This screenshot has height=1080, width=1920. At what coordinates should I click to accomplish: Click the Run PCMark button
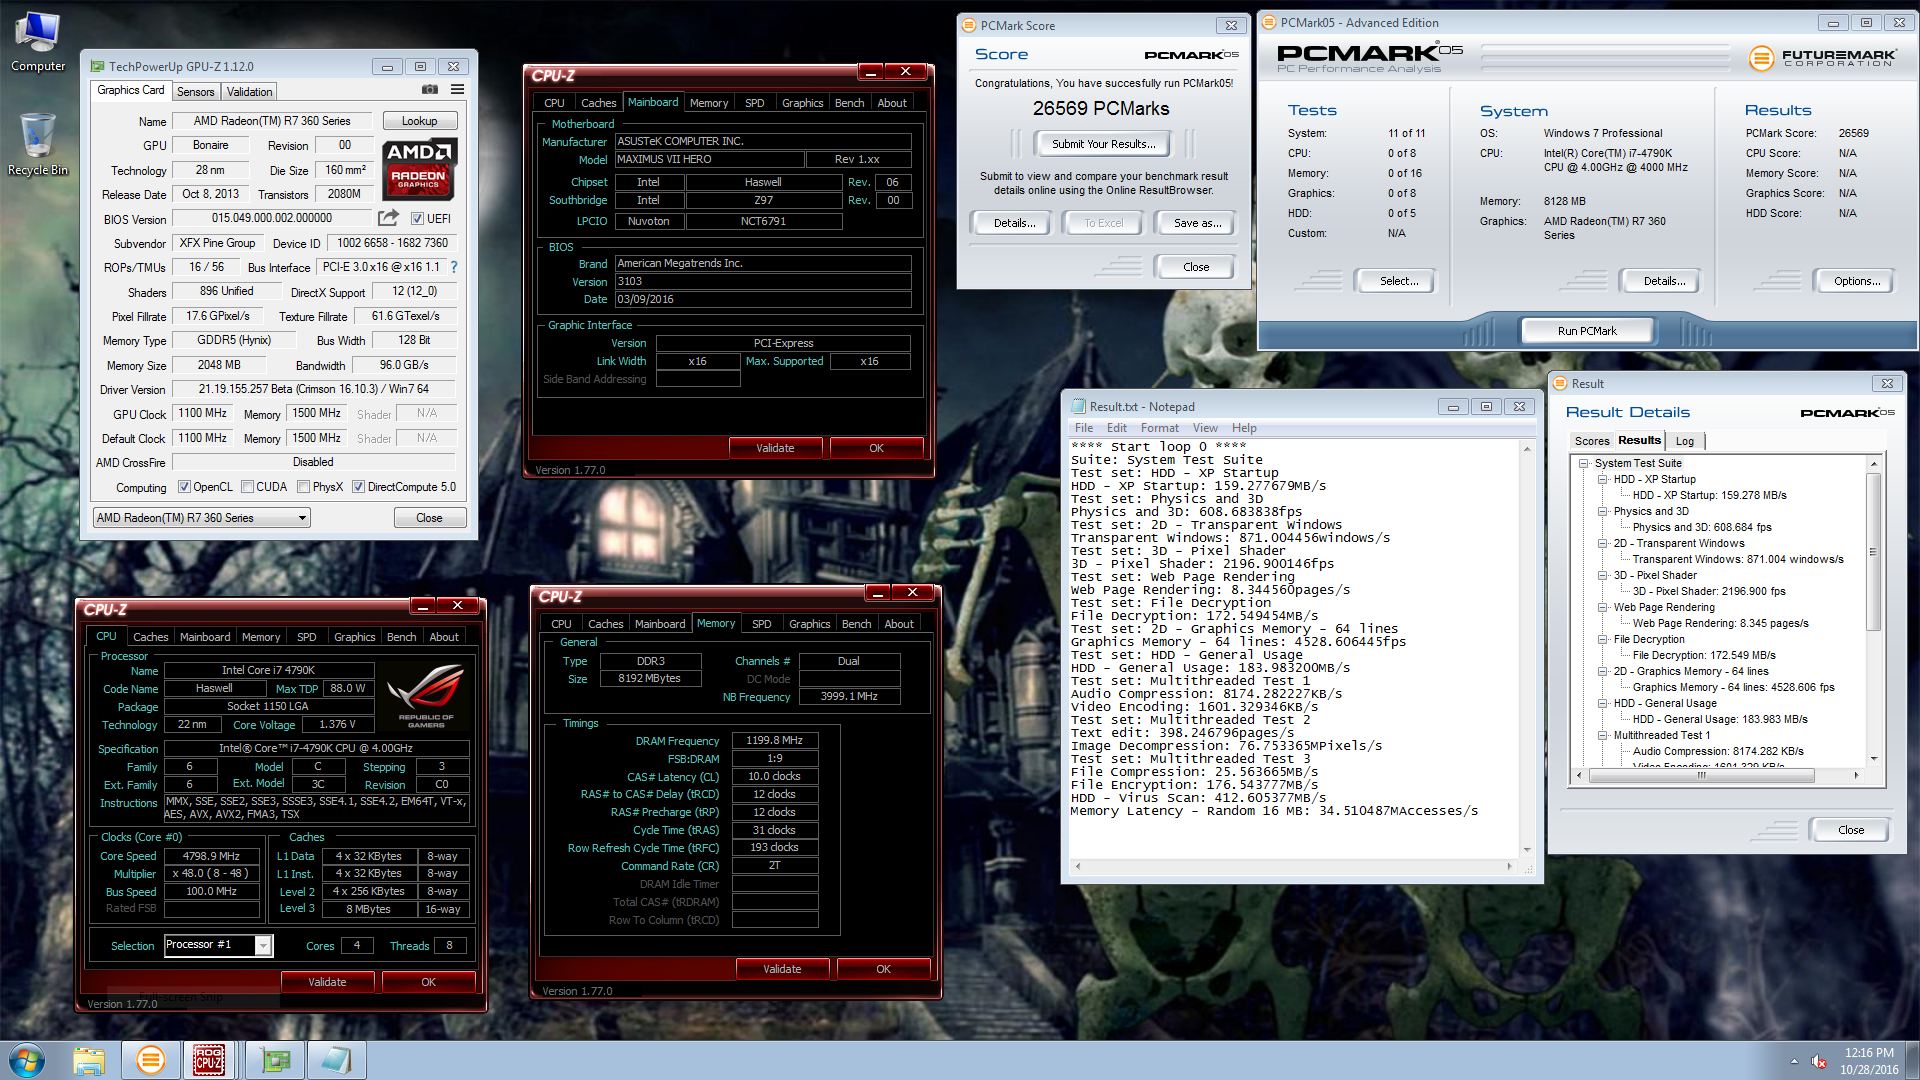[1586, 331]
